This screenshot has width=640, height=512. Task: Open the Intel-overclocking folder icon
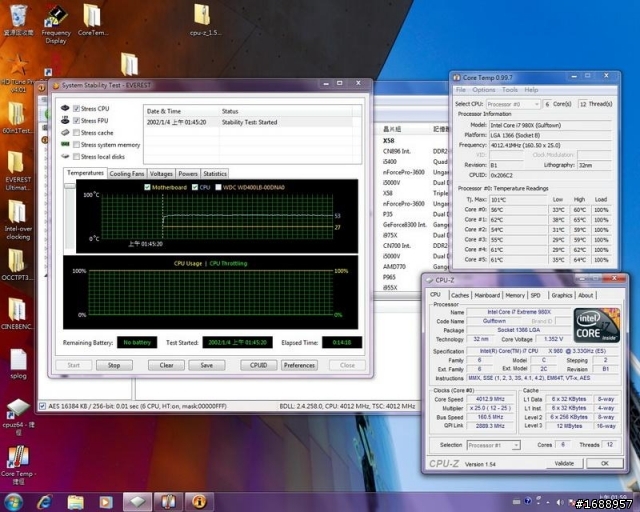pyautogui.click(x=18, y=220)
